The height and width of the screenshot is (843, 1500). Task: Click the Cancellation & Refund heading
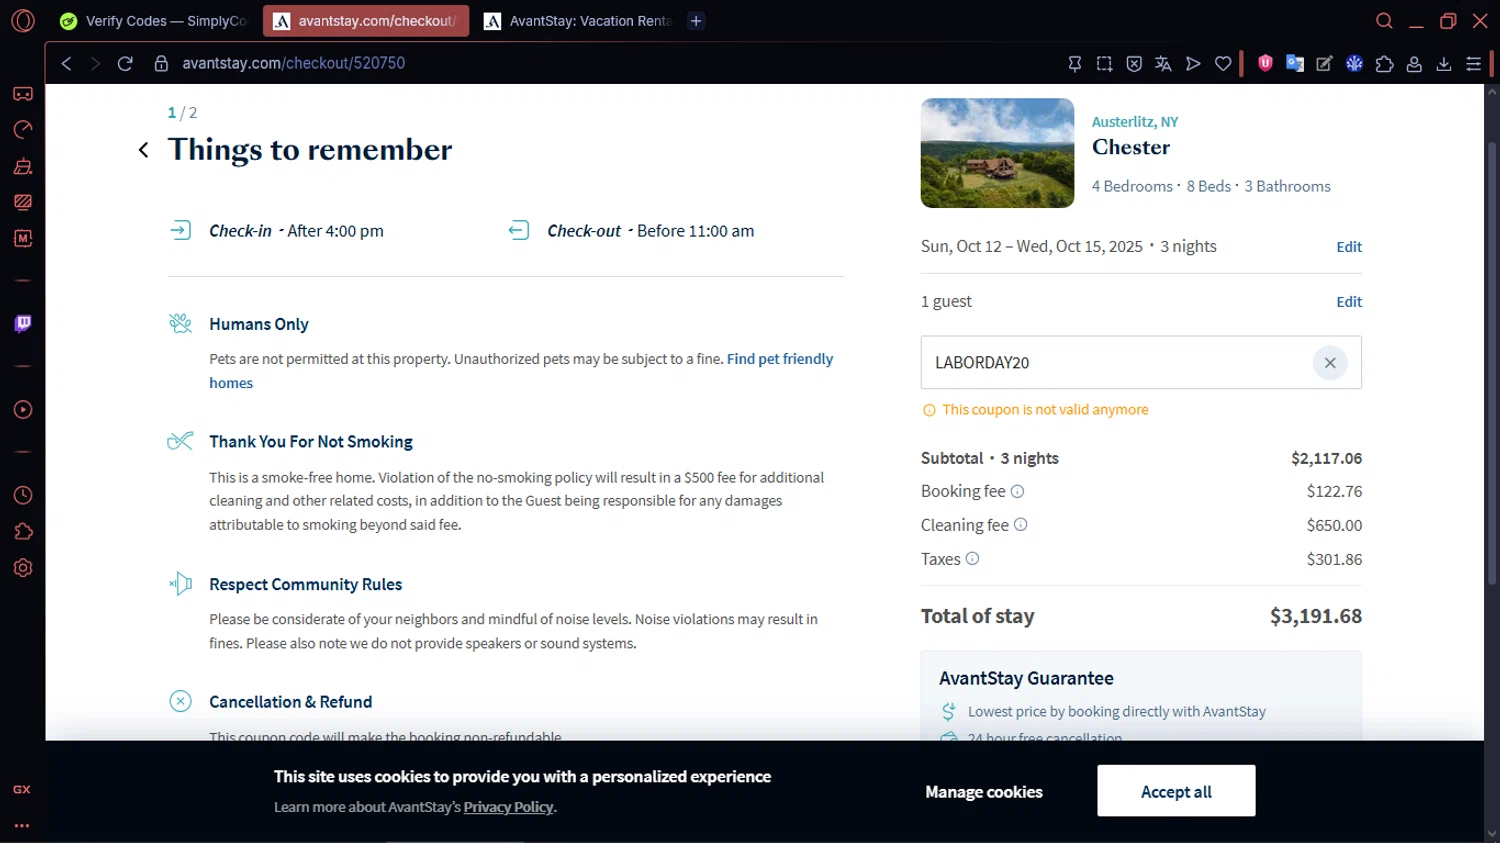click(x=290, y=702)
